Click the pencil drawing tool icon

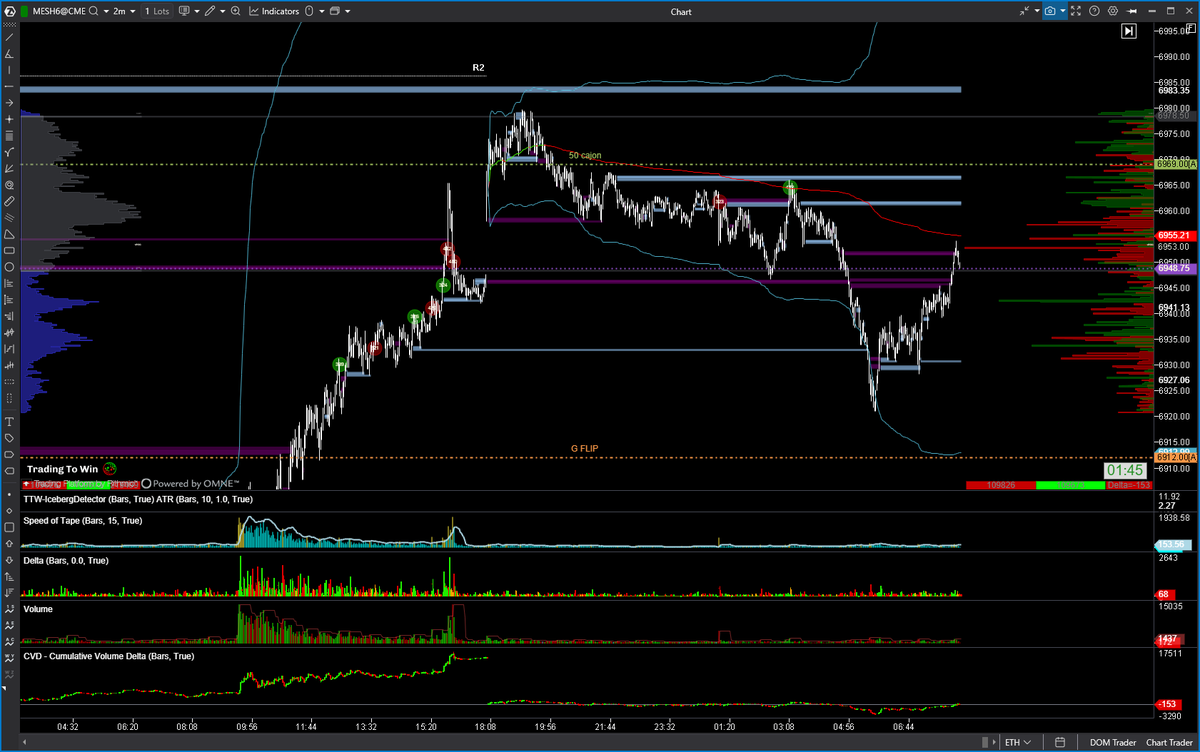pos(209,11)
